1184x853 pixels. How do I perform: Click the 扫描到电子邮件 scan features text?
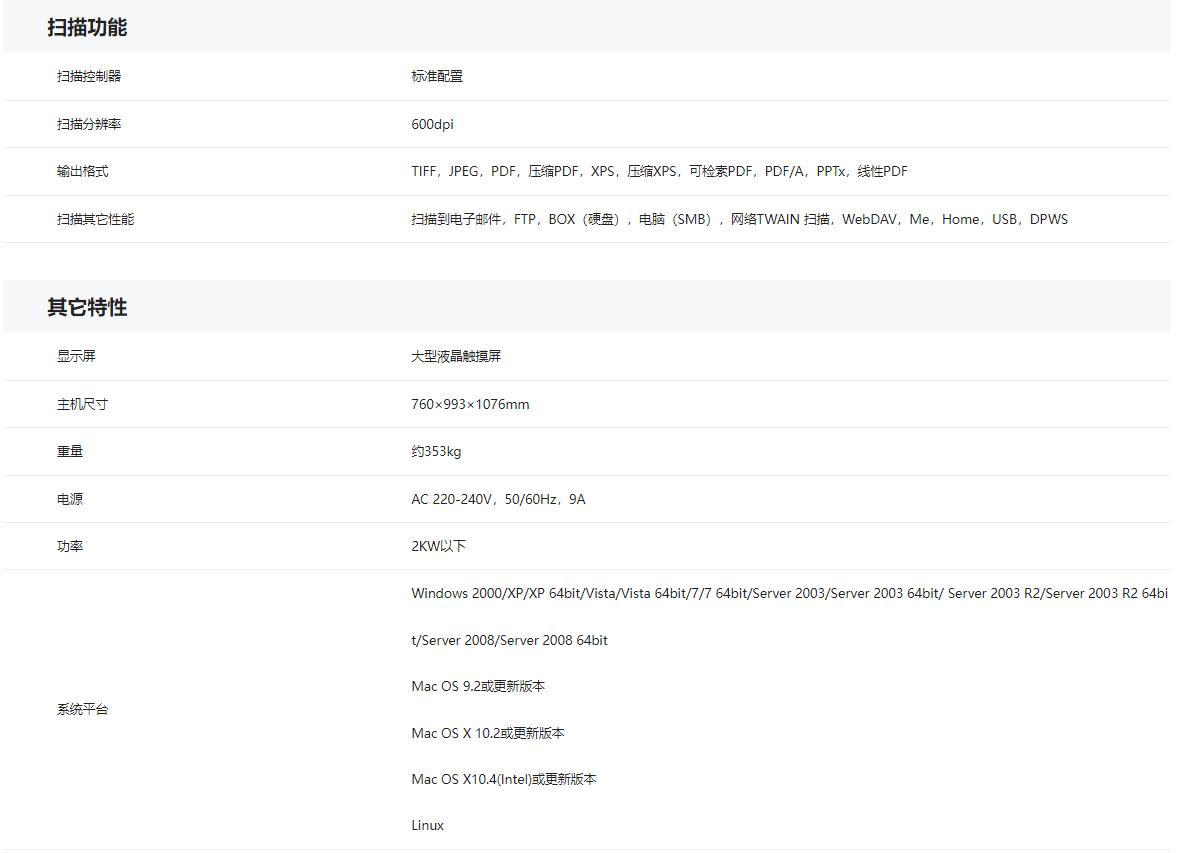tap(739, 219)
